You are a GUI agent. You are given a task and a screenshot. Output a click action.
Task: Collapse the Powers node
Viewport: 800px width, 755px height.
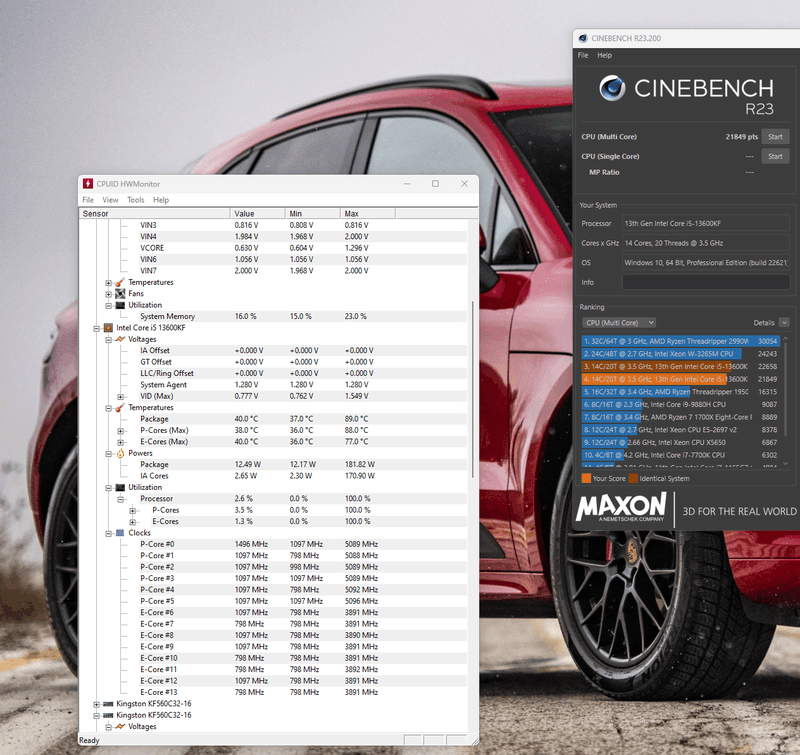109,454
